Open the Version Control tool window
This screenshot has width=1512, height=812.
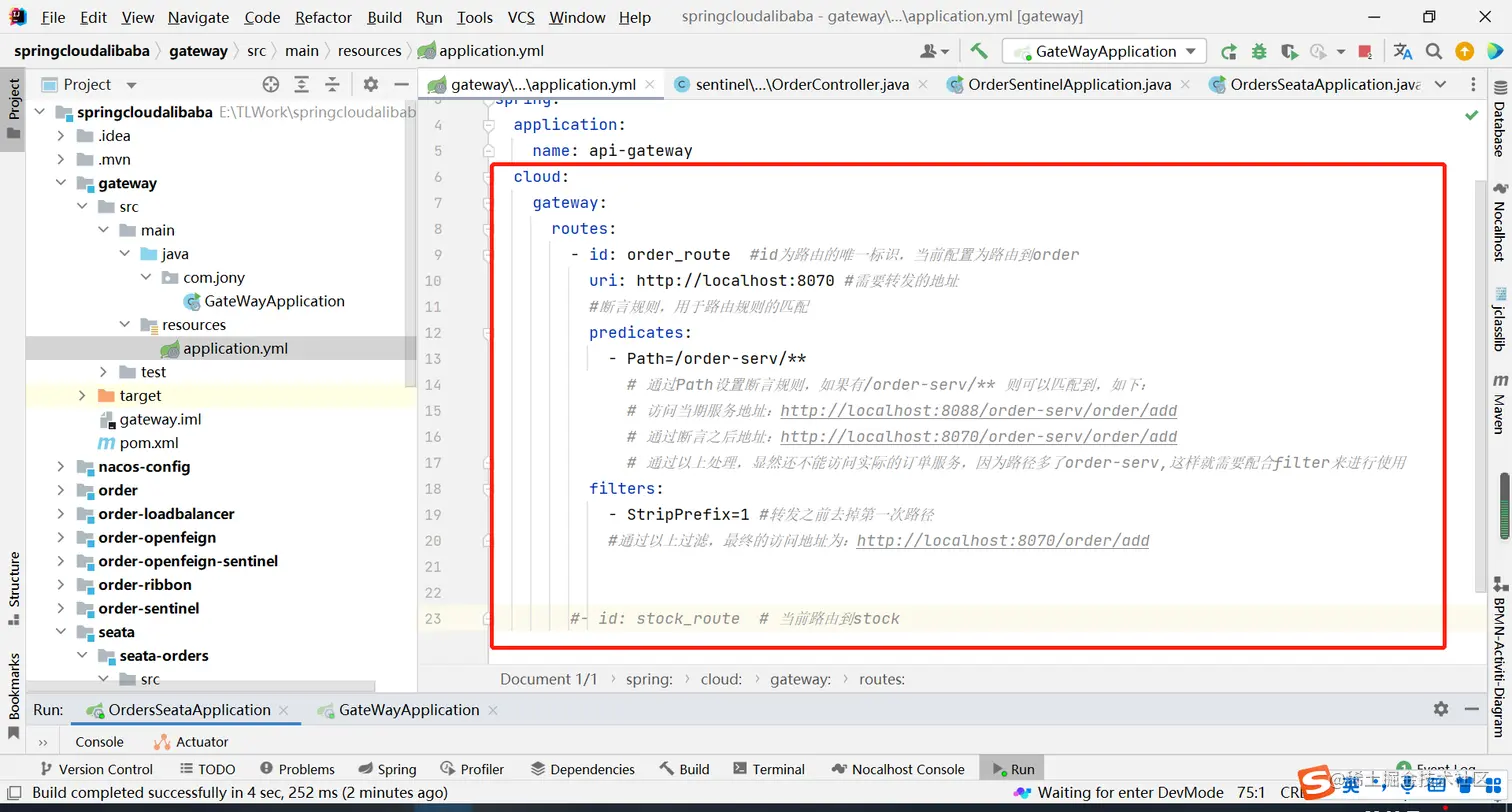click(95, 769)
